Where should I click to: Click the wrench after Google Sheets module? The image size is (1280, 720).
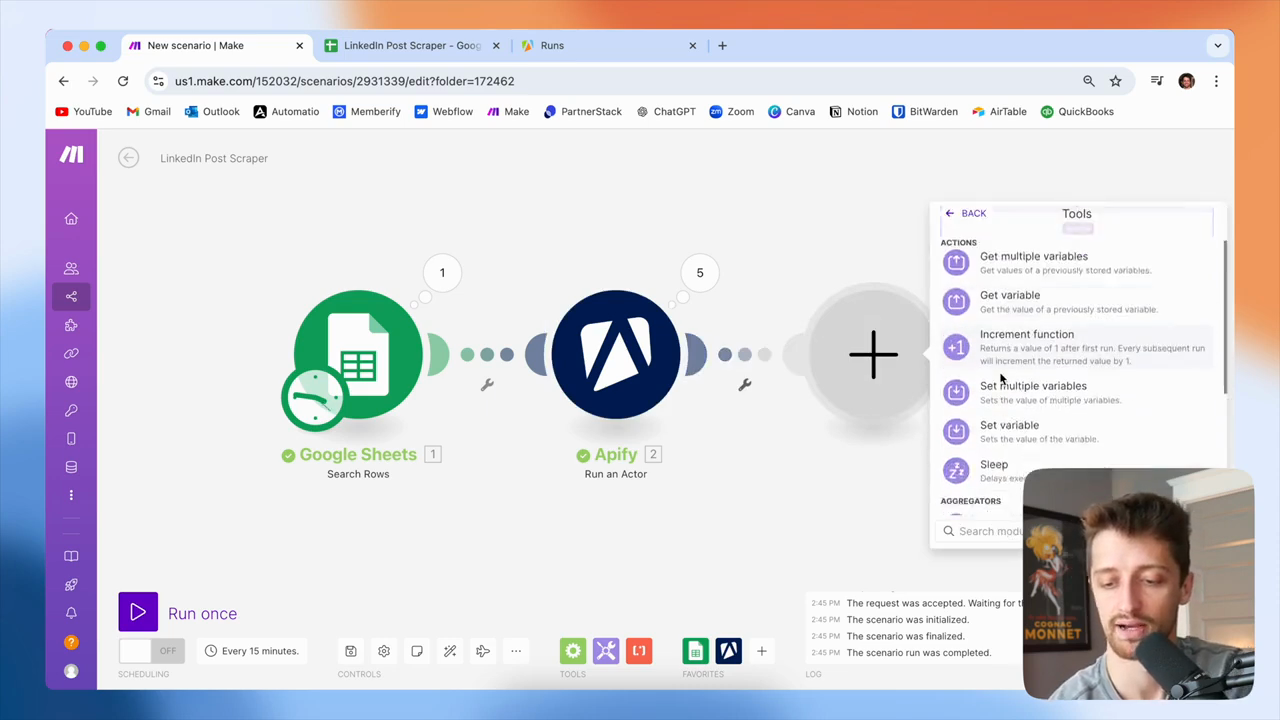pyautogui.click(x=487, y=385)
